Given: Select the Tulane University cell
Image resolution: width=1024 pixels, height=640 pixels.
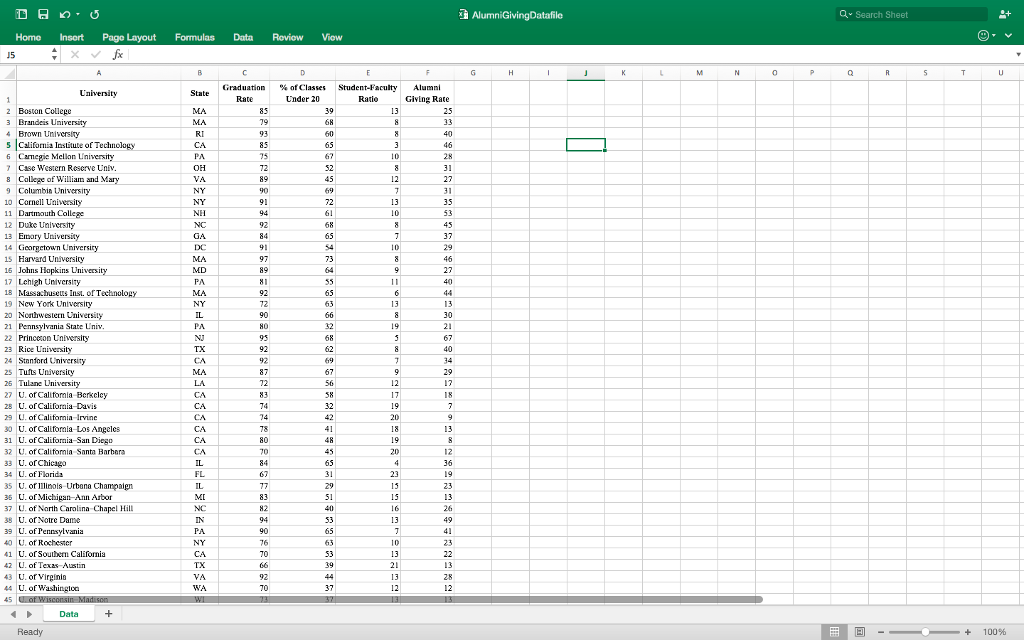Looking at the screenshot, I should pyautogui.click(x=99, y=383).
